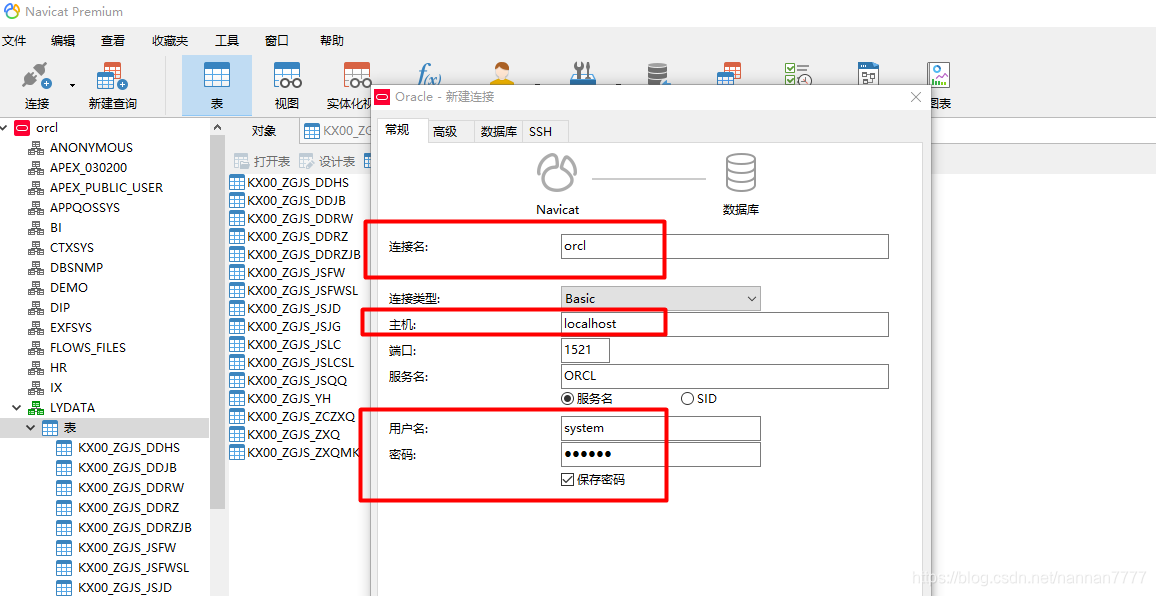Select the 服务名 radio button
The width and height of the screenshot is (1156, 596).
coord(568,398)
